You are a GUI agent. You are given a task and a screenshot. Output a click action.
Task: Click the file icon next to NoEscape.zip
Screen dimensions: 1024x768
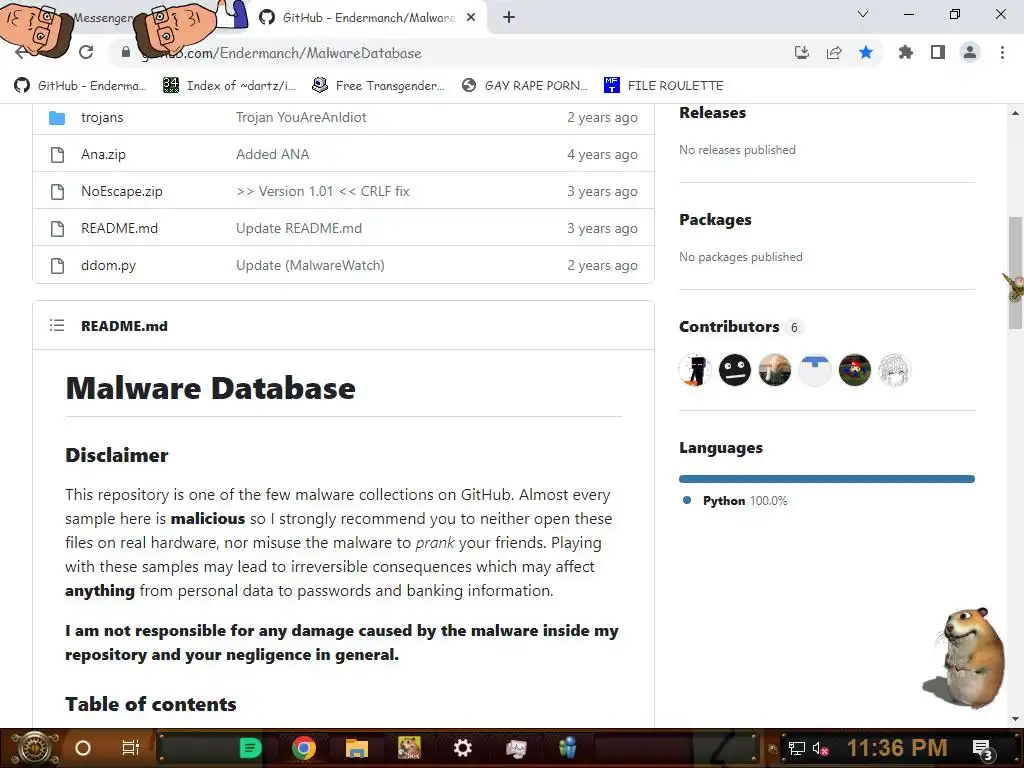[x=57, y=191]
